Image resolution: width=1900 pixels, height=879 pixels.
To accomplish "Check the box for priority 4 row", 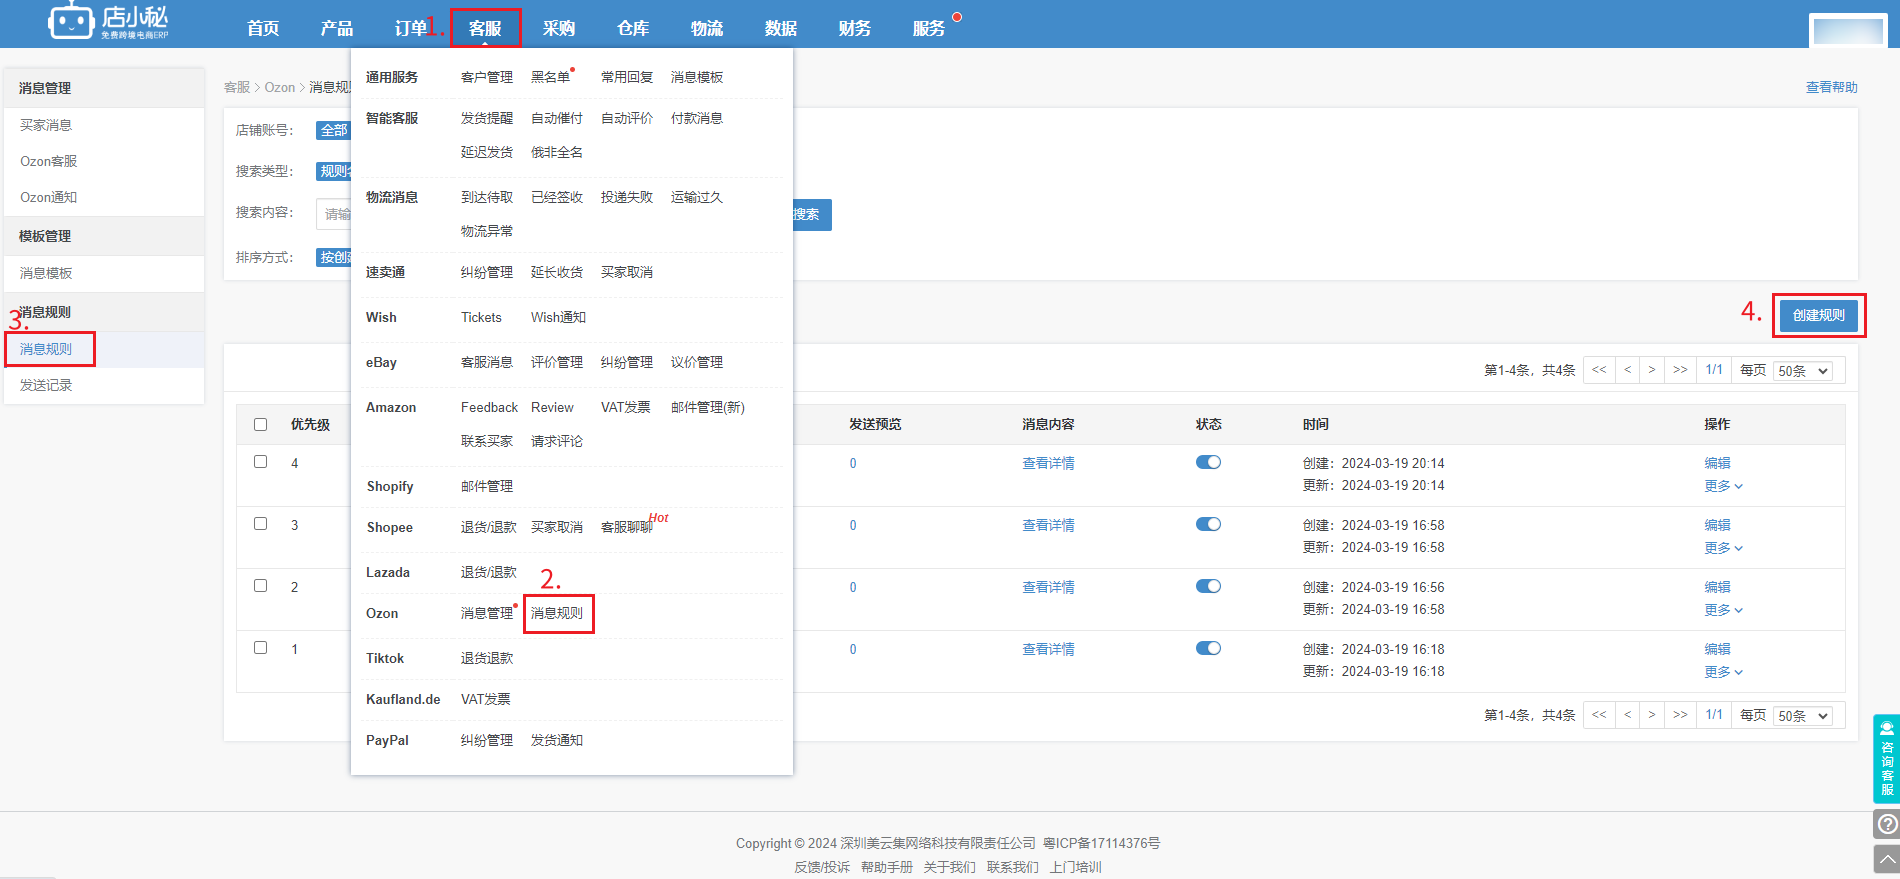I will (x=260, y=462).
